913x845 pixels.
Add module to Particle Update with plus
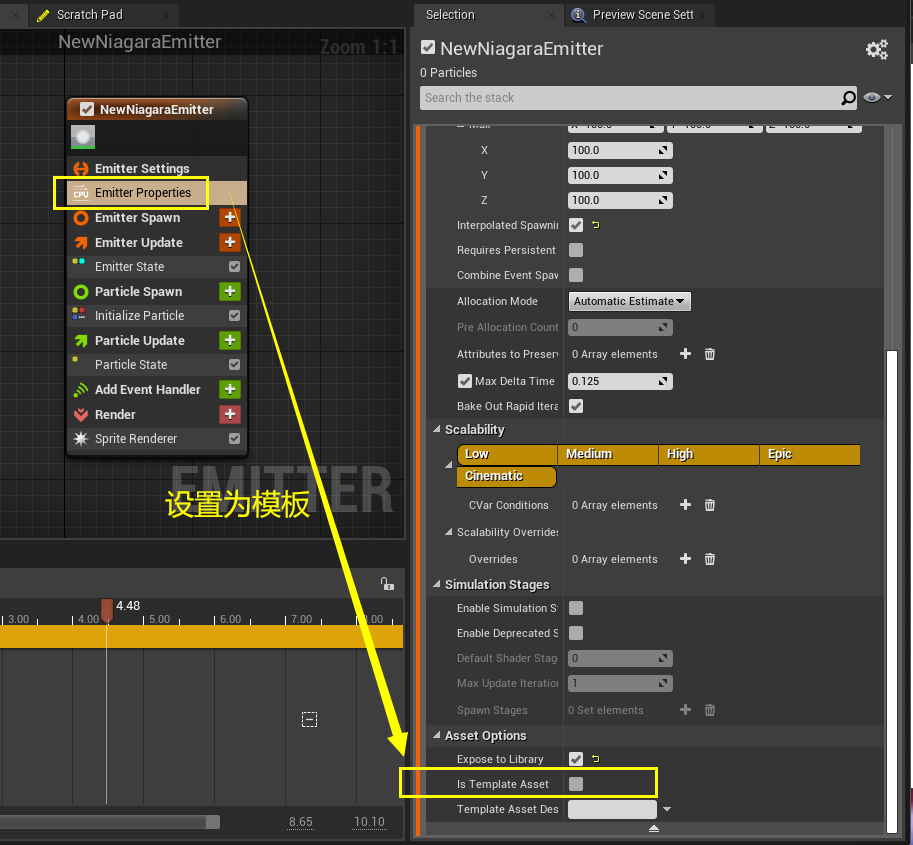pos(230,340)
